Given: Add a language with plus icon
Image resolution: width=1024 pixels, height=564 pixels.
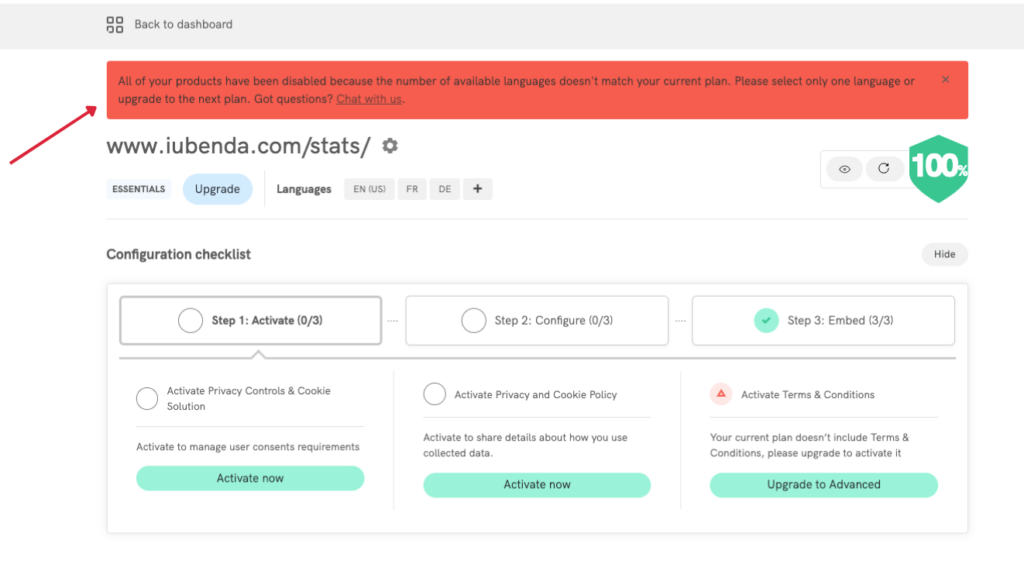Looking at the screenshot, I should (x=477, y=189).
